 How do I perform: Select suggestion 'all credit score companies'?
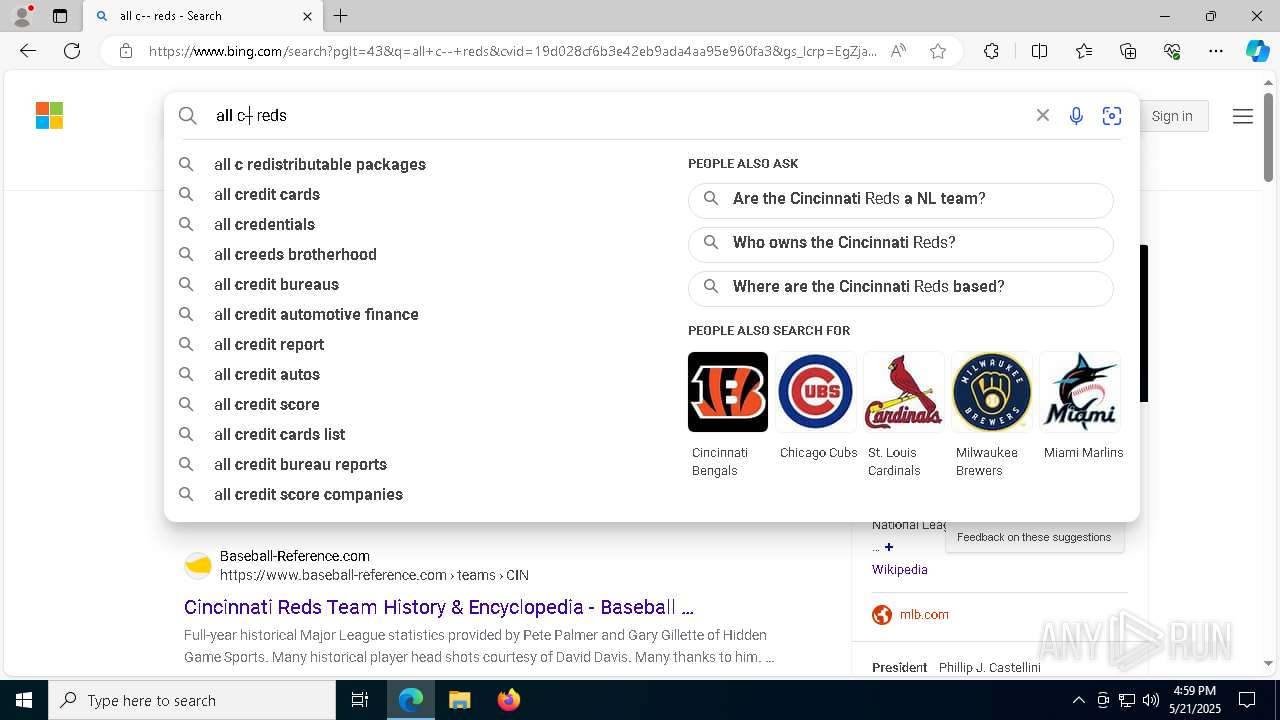pyautogui.click(x=308, y=494)
